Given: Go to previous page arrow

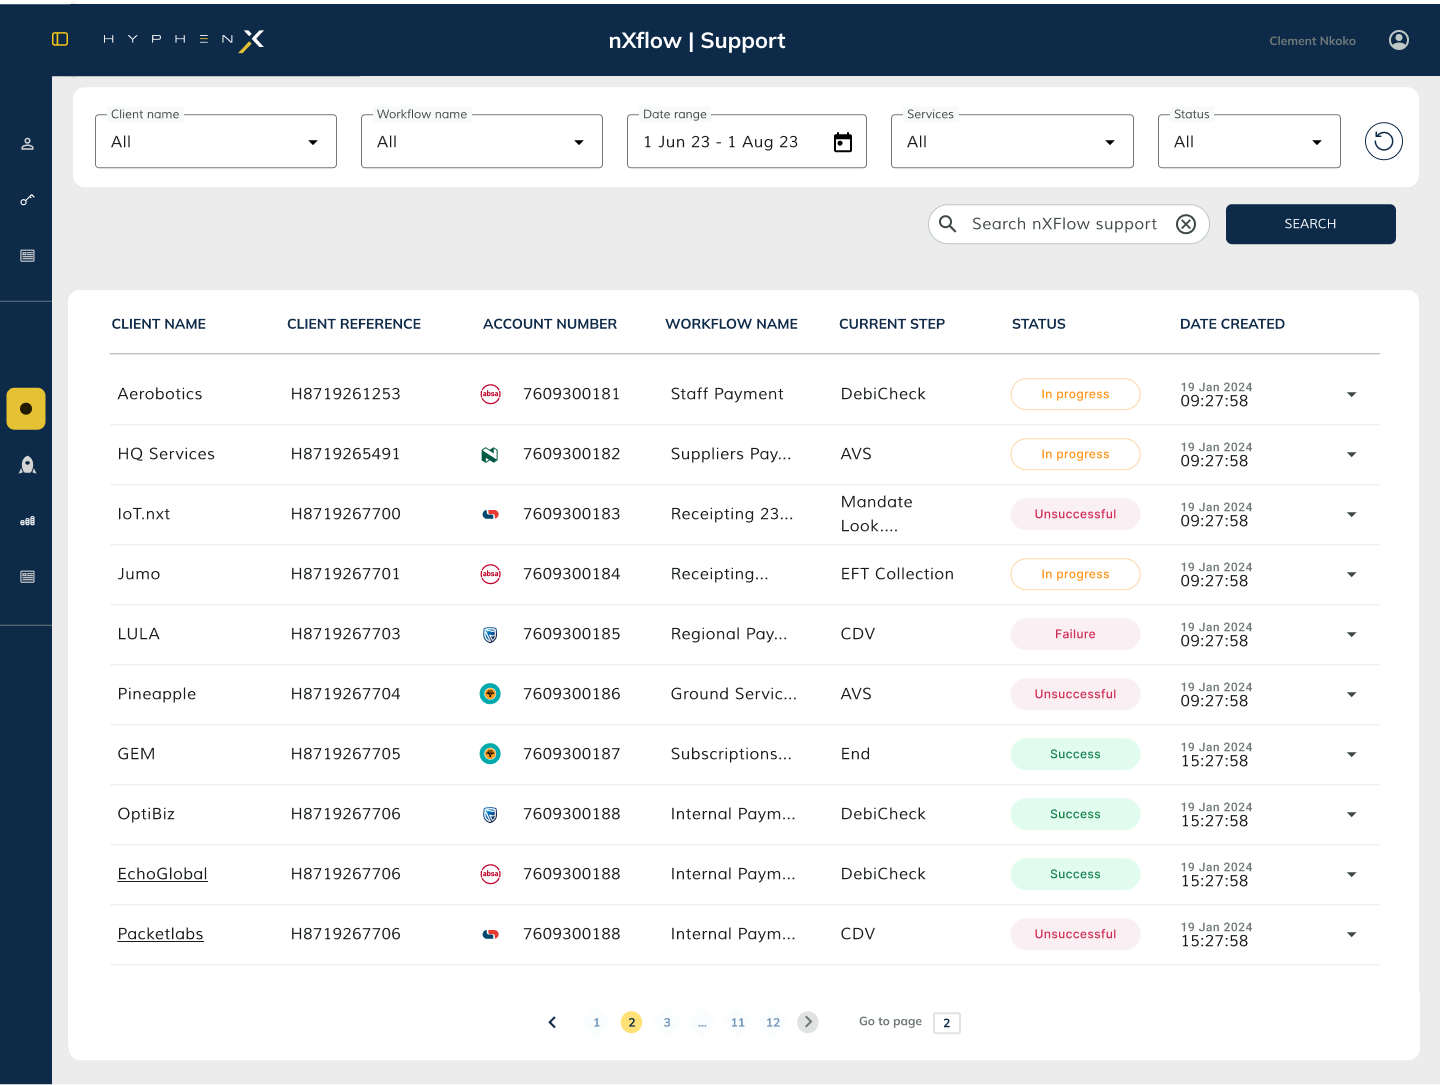Looking at the screenshot, I should tap(552, 1022).
